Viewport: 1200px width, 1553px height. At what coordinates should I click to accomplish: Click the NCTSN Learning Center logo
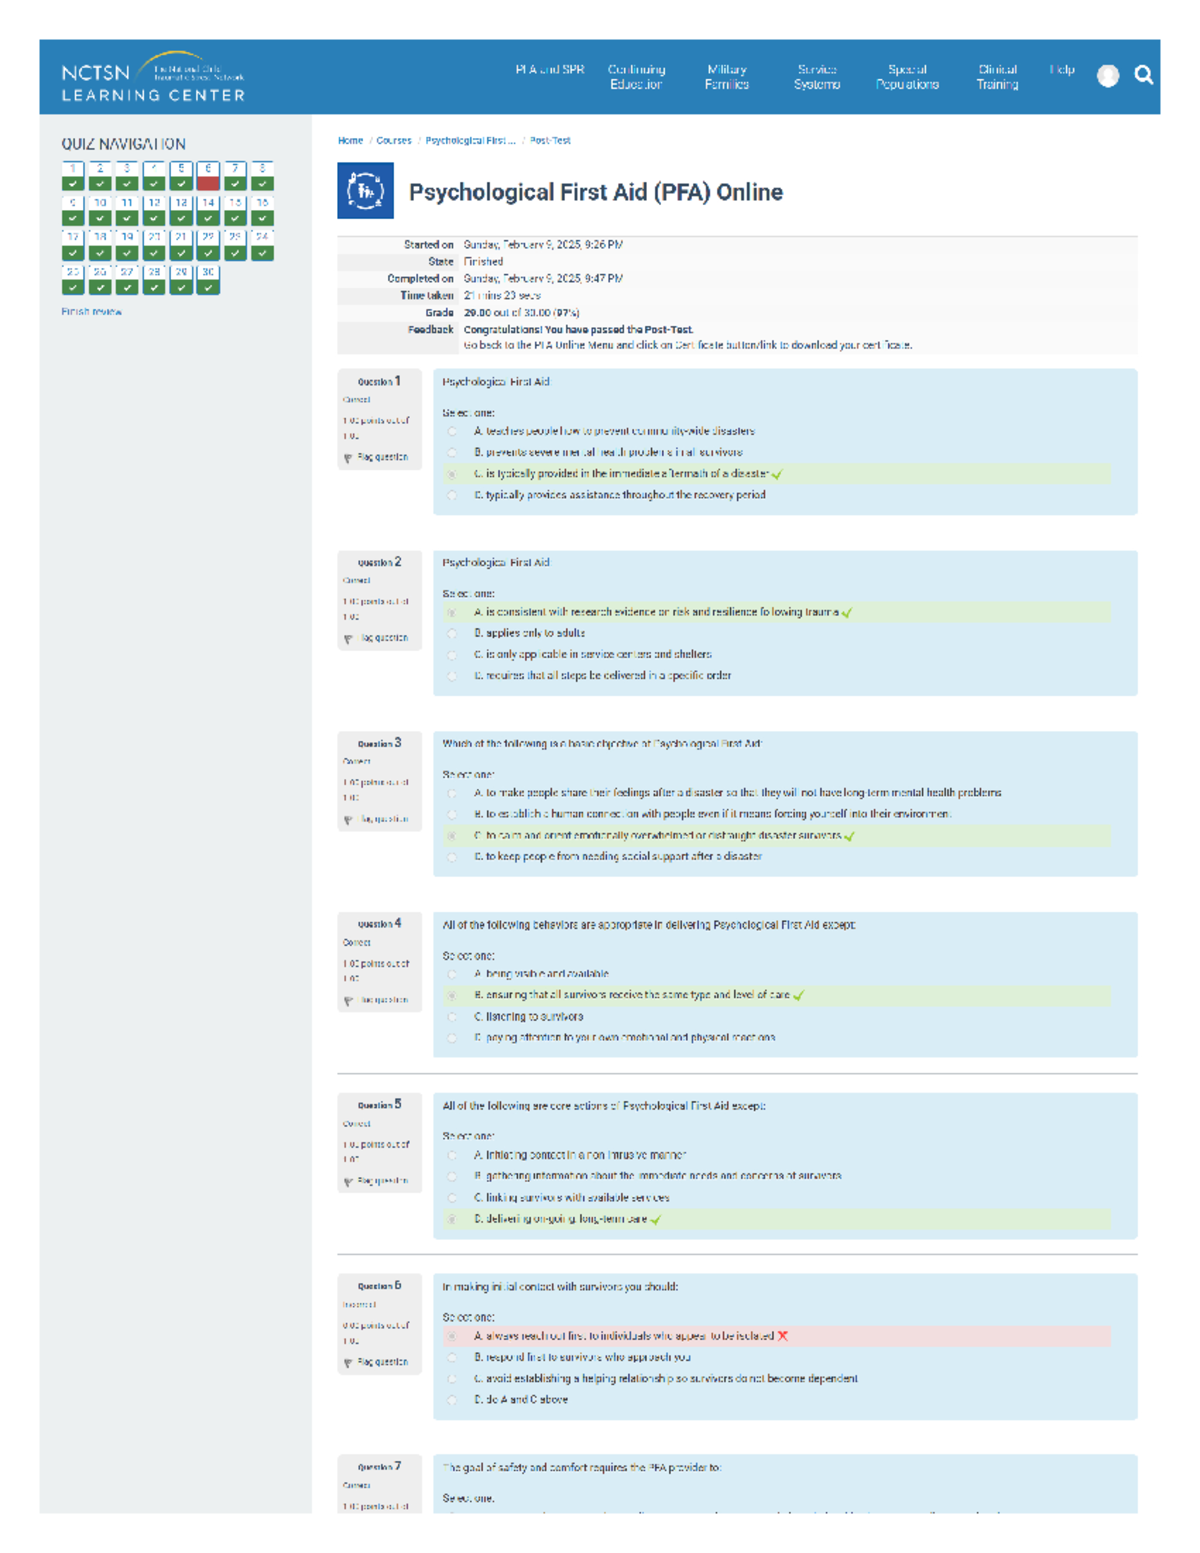153,78
